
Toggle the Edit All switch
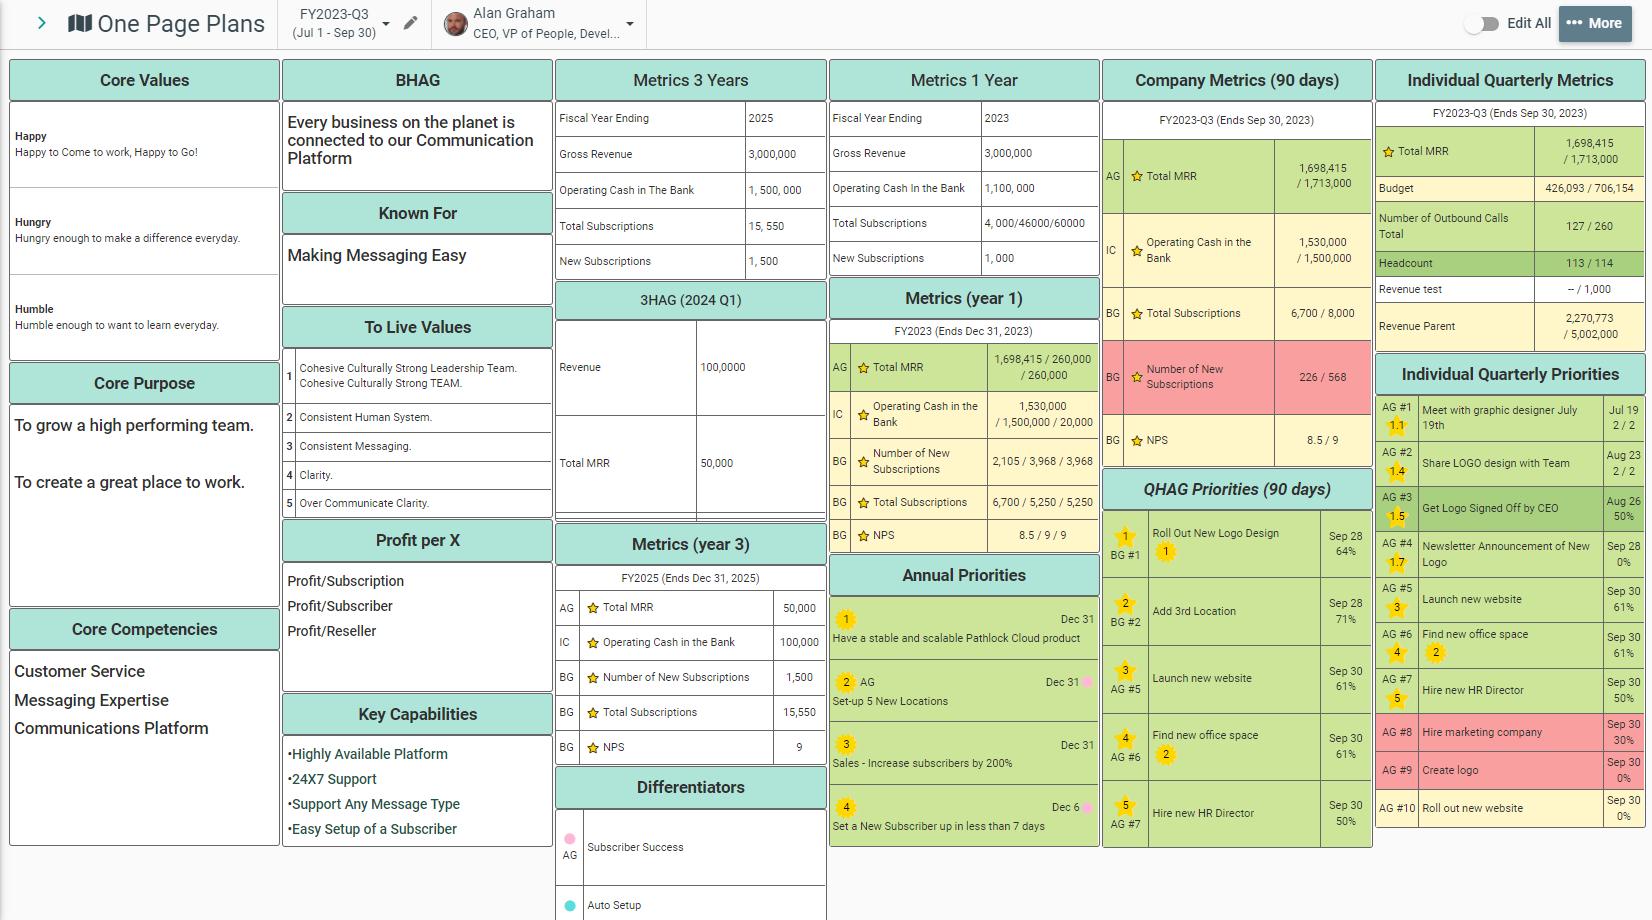coord(1479,22)
